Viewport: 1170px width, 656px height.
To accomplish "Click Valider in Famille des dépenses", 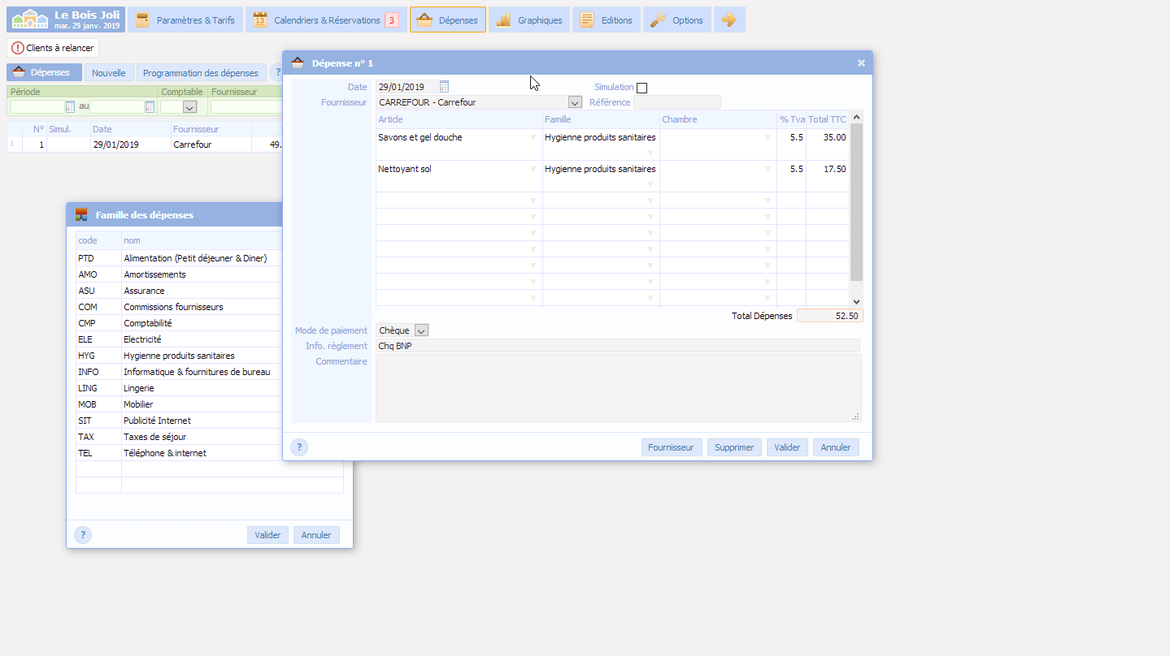I will pos(267,535).
